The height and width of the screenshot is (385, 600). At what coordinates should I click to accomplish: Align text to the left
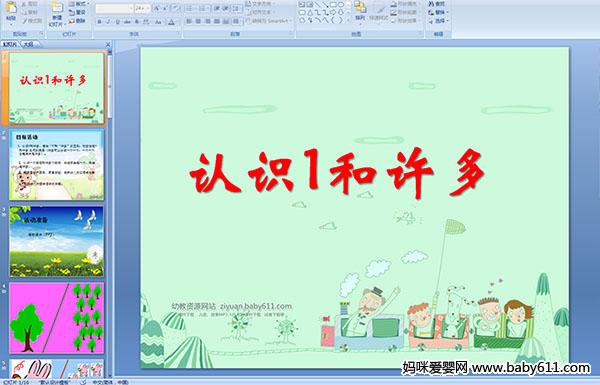click(x=189, y=21)
